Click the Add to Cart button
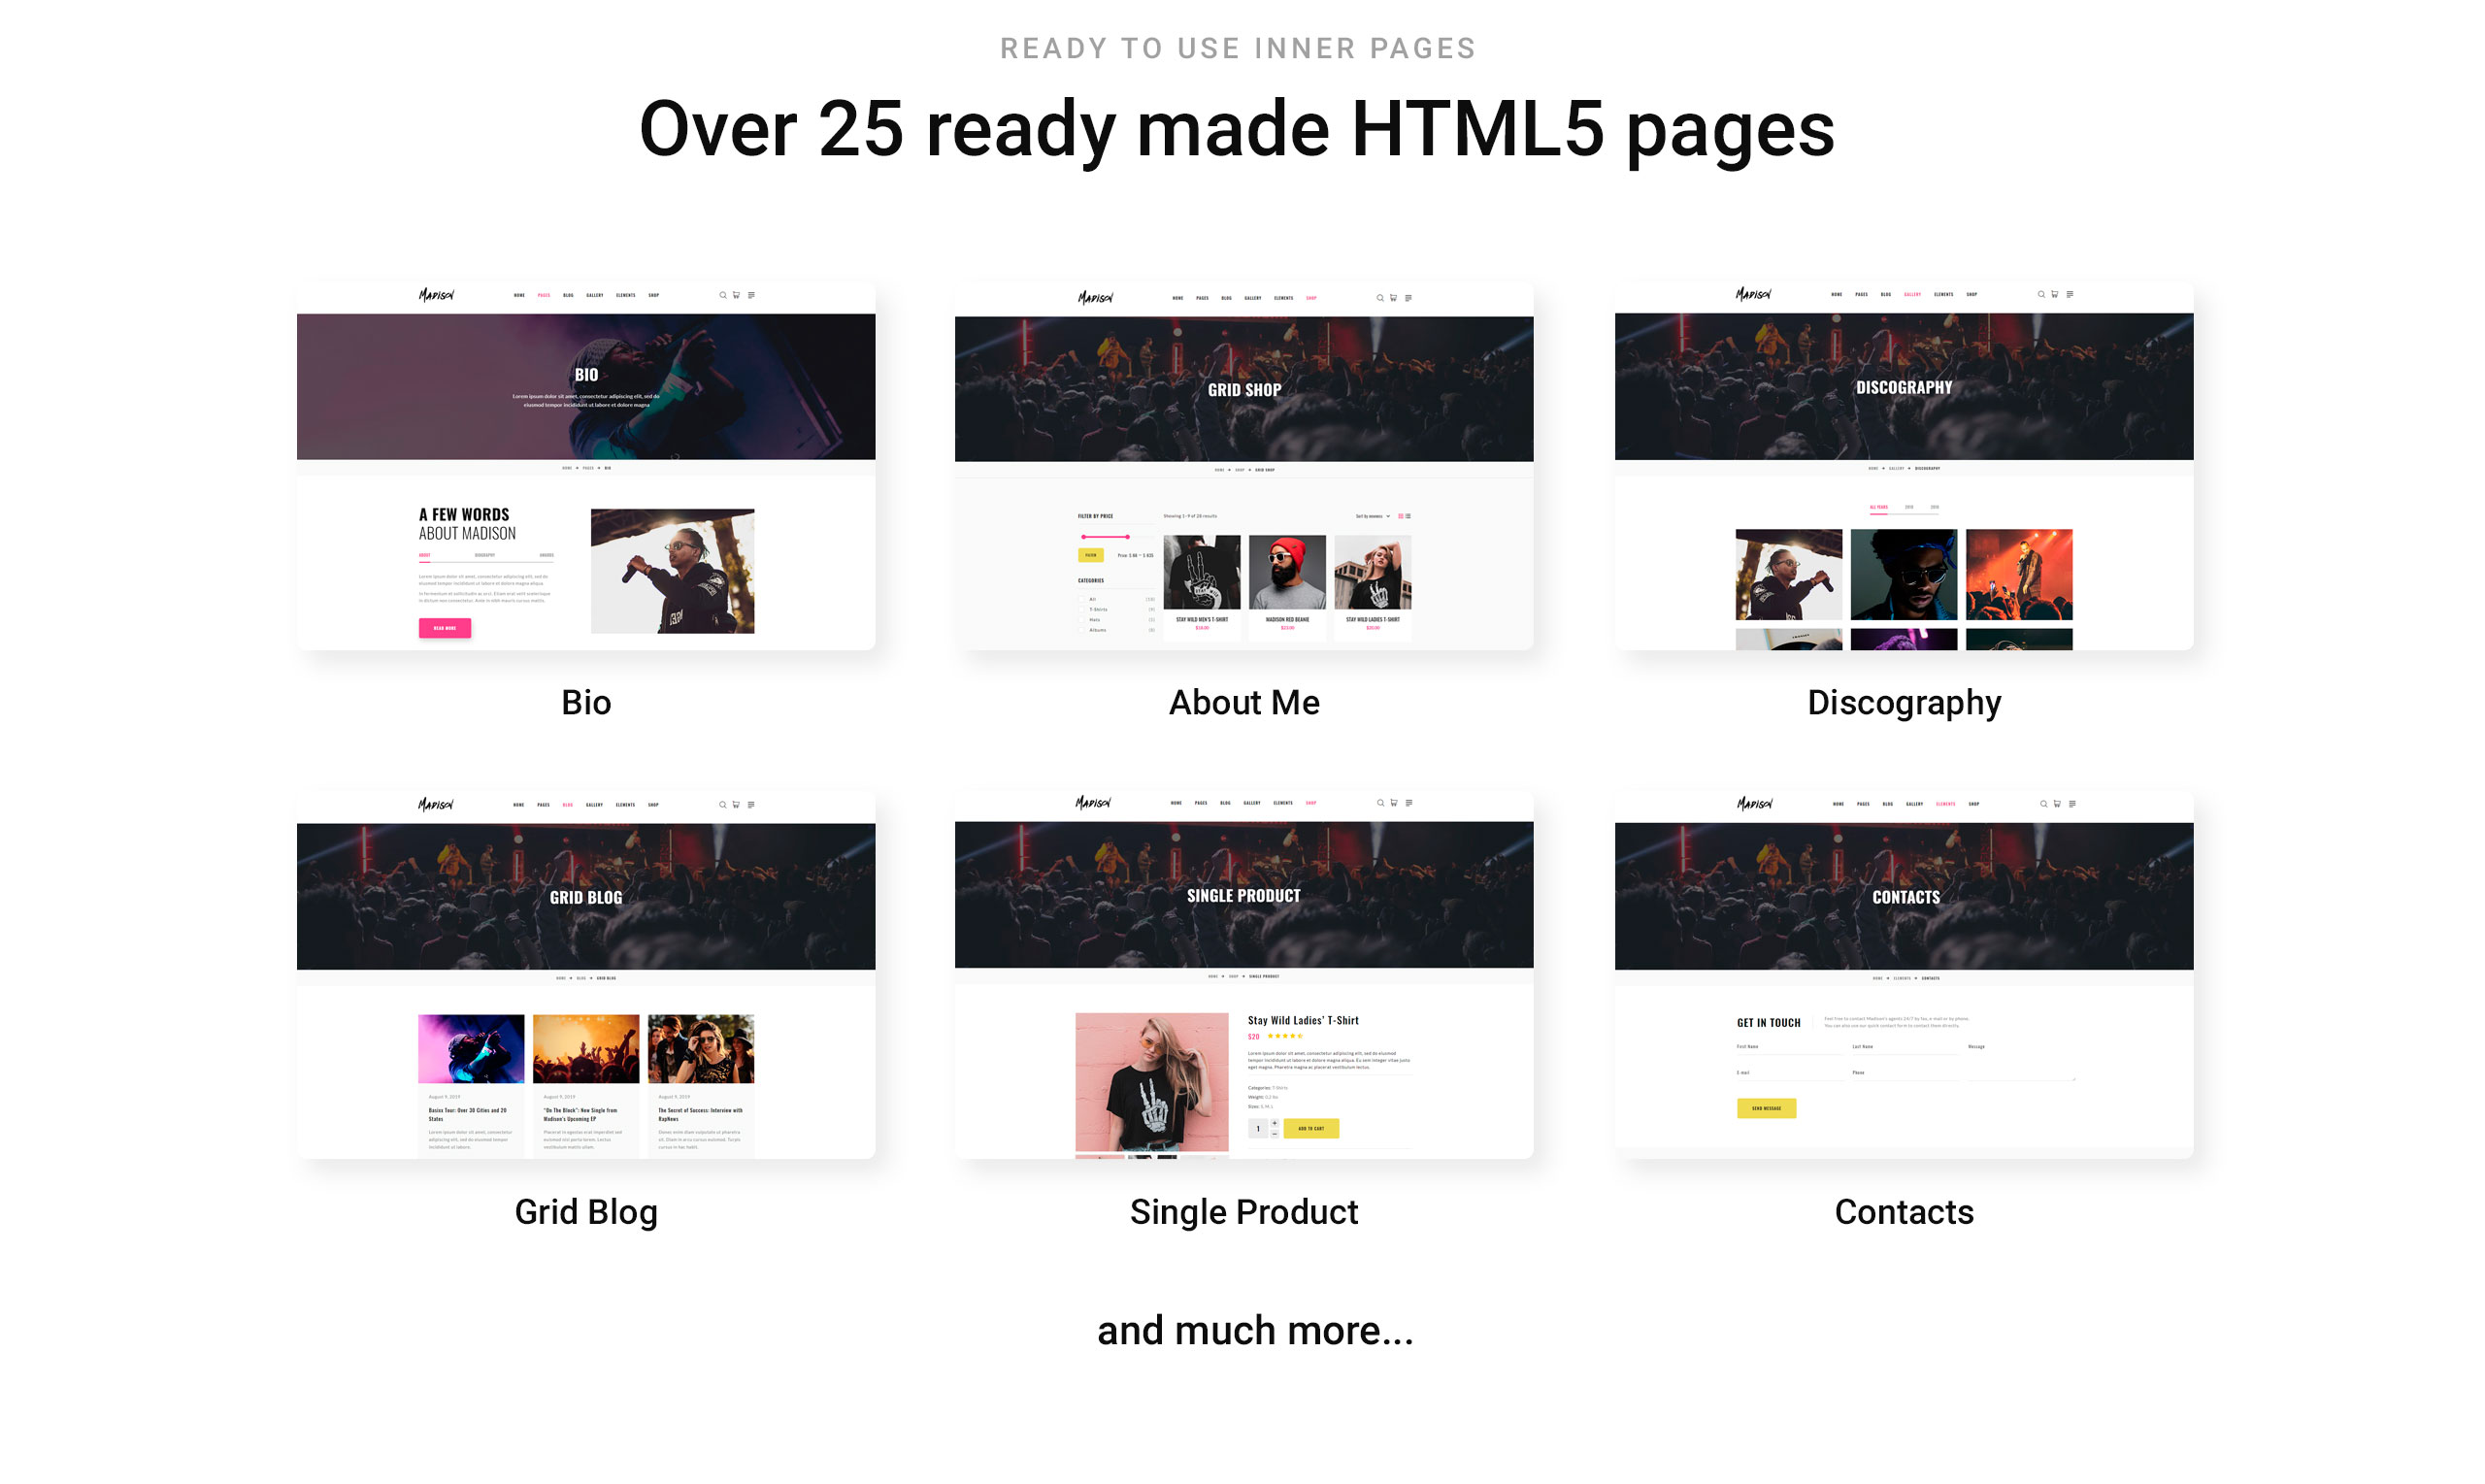This screenshot has width=2485, height=1484. [1314, 1130]
